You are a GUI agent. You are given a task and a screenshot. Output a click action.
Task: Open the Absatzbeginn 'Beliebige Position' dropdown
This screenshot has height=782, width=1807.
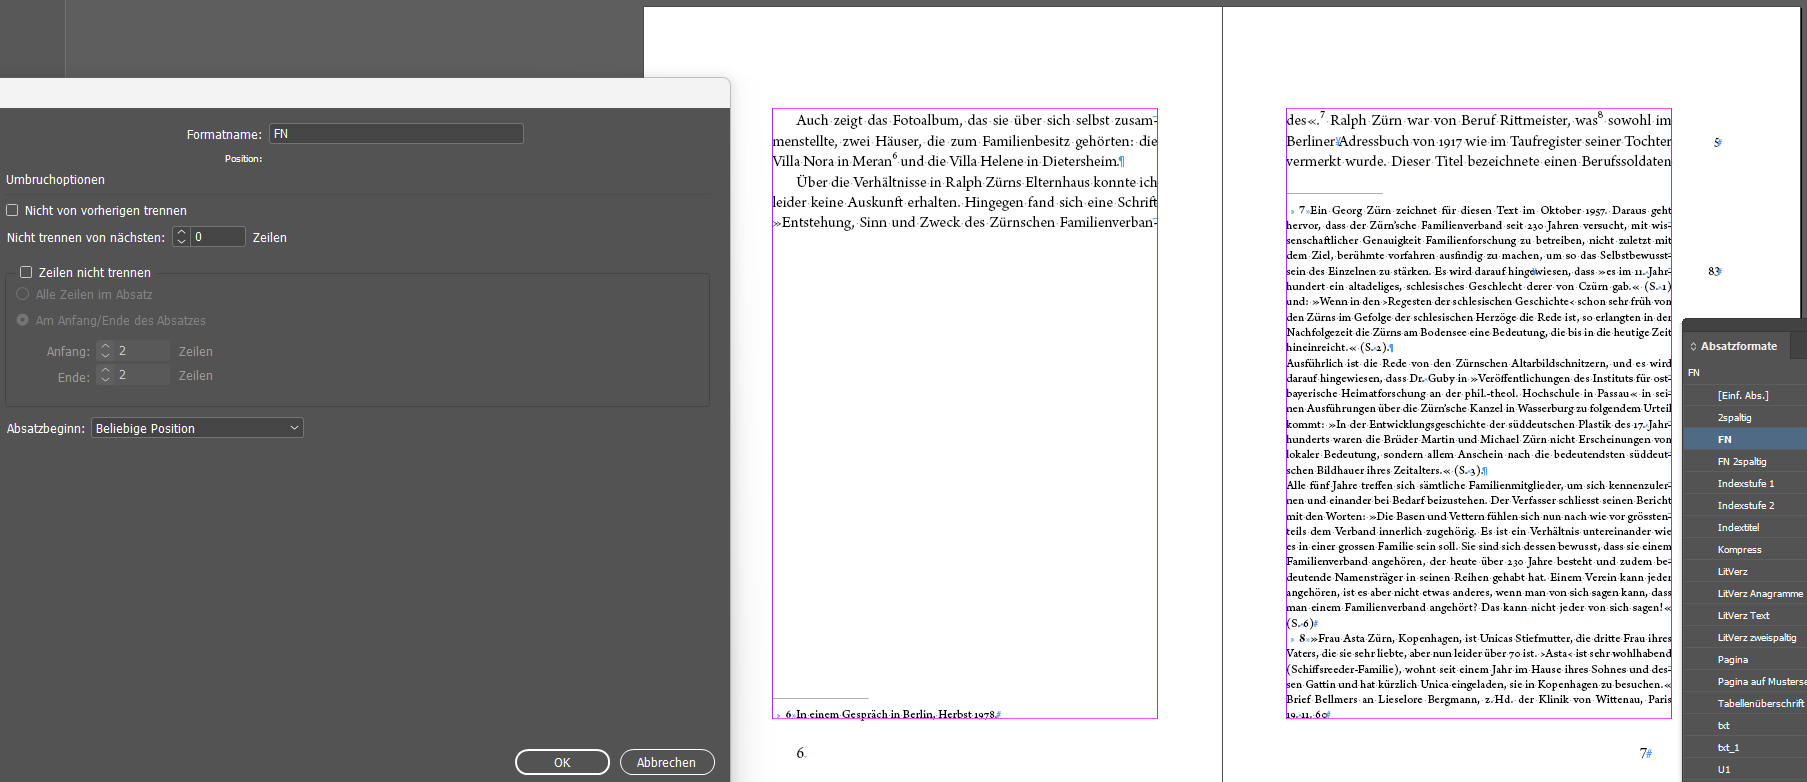pos(197,428)
